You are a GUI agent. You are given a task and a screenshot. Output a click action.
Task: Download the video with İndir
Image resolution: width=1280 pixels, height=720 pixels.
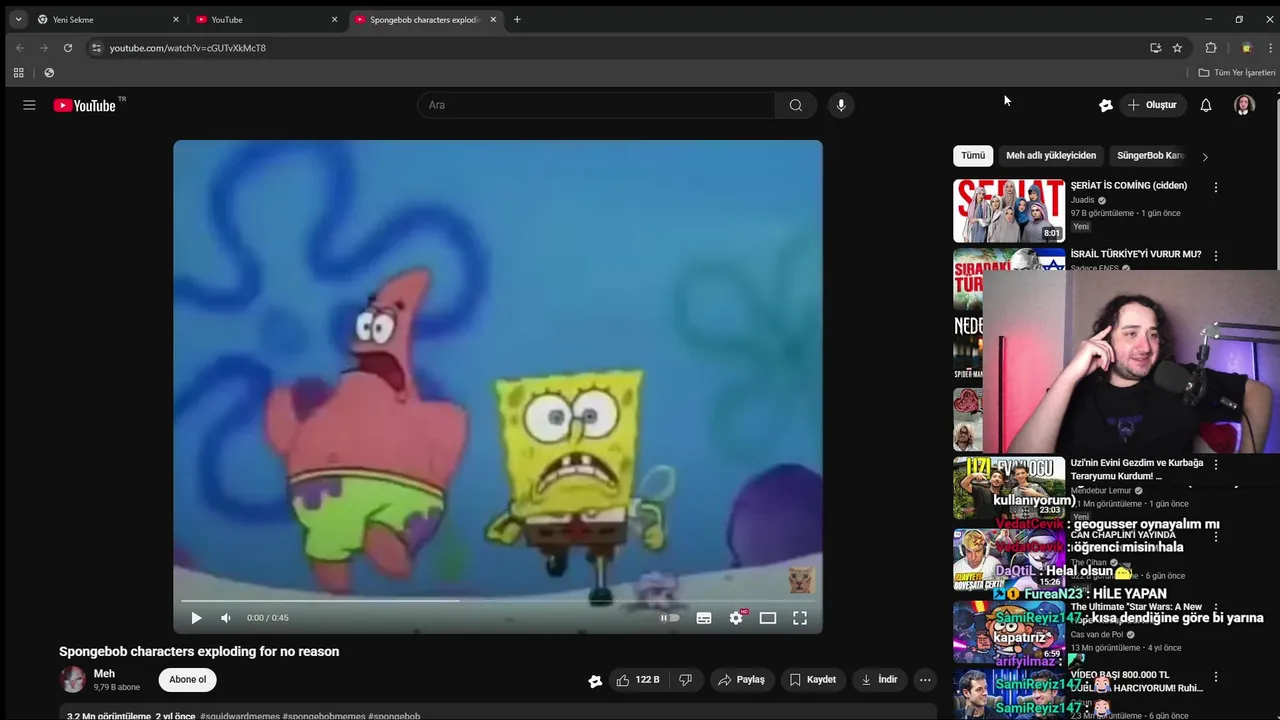[x=880, y=680]
